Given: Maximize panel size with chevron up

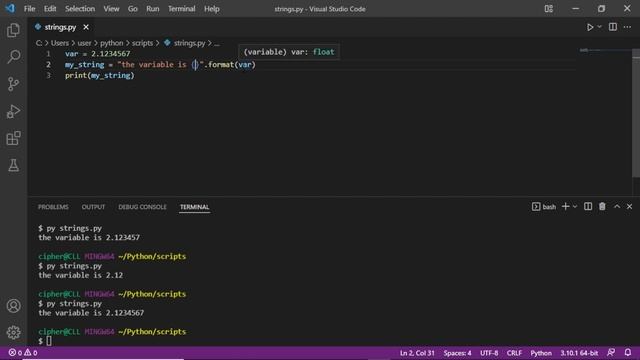Looking at the screenshot, I should (x=617, y=207).
